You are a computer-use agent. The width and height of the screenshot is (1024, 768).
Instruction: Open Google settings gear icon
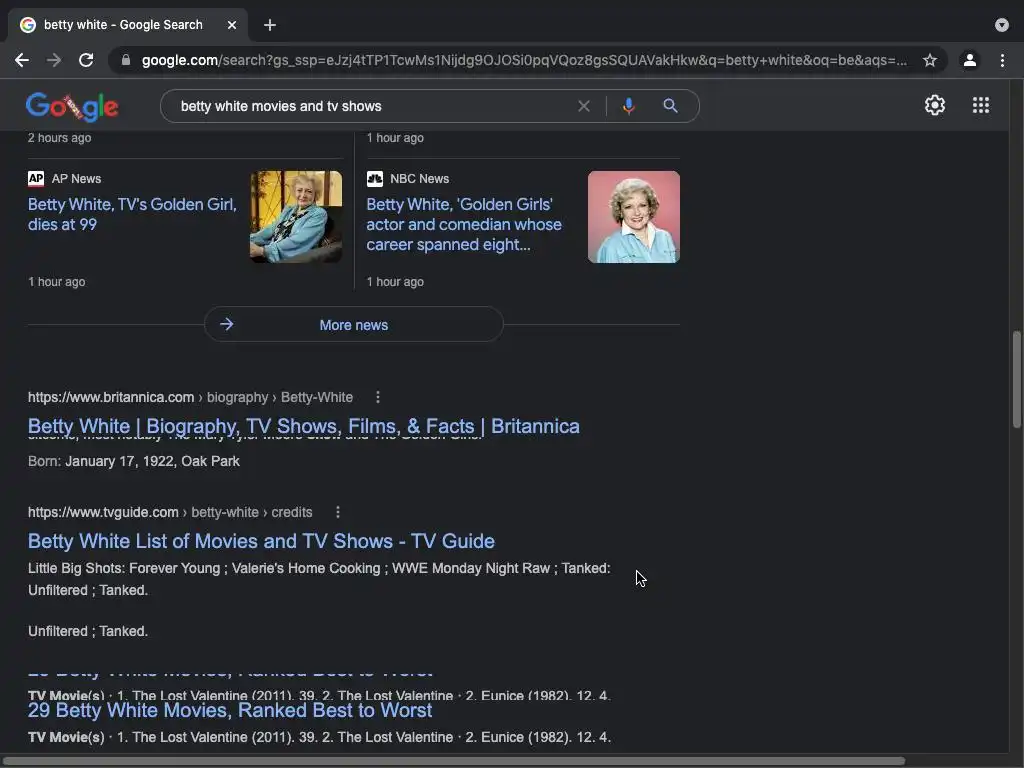[x=935, y=105]
